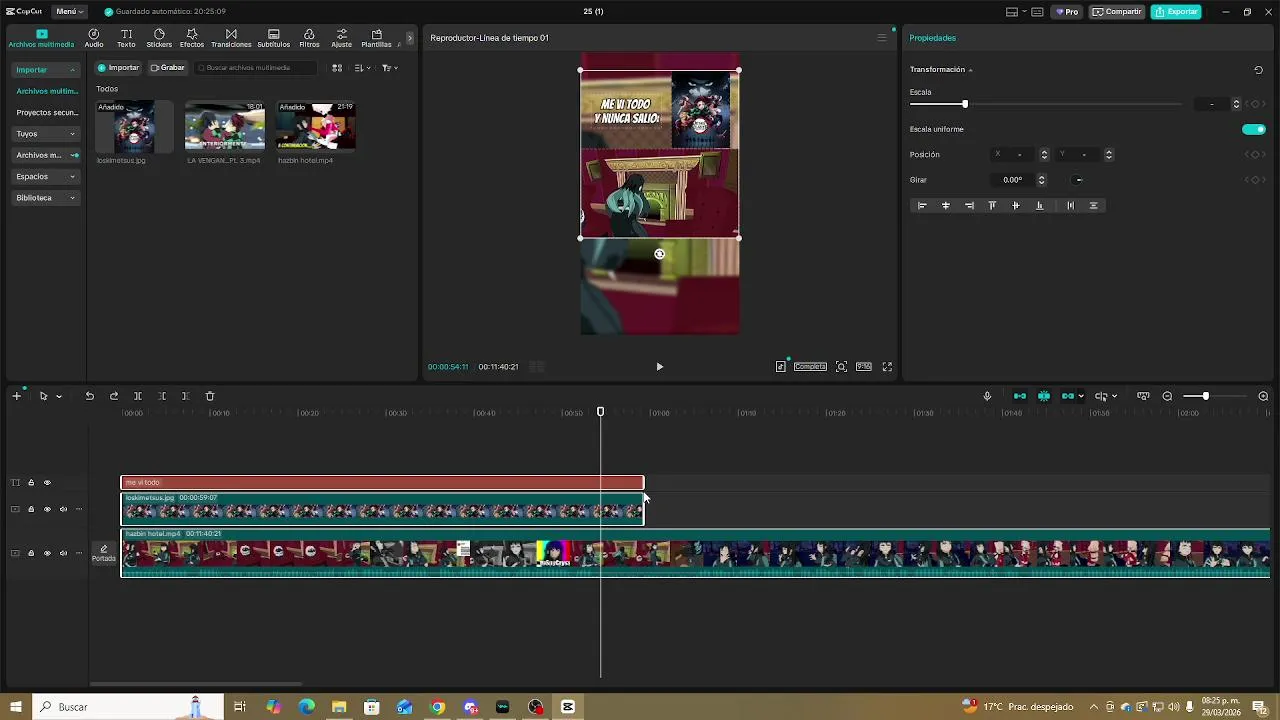Open the media filter dropdown
1280x720 pixels.
tap(390, 68)
